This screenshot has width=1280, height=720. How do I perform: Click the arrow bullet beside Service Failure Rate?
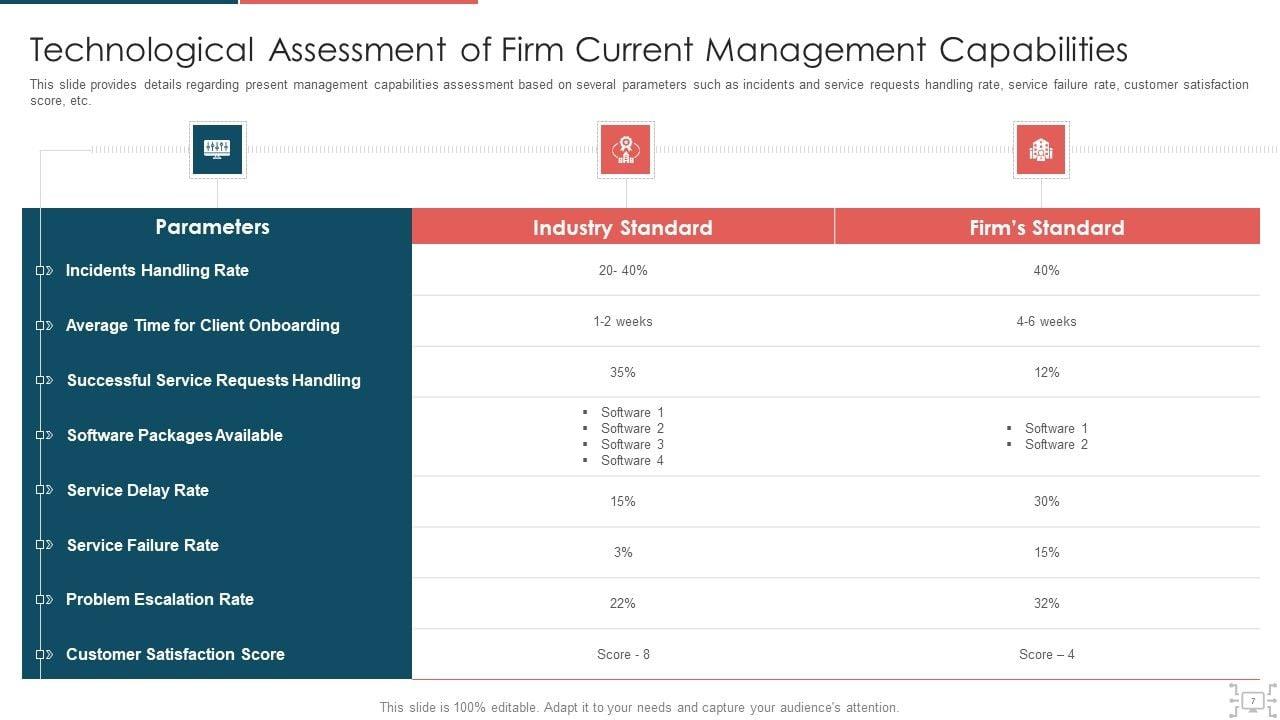tap(45, 545)
